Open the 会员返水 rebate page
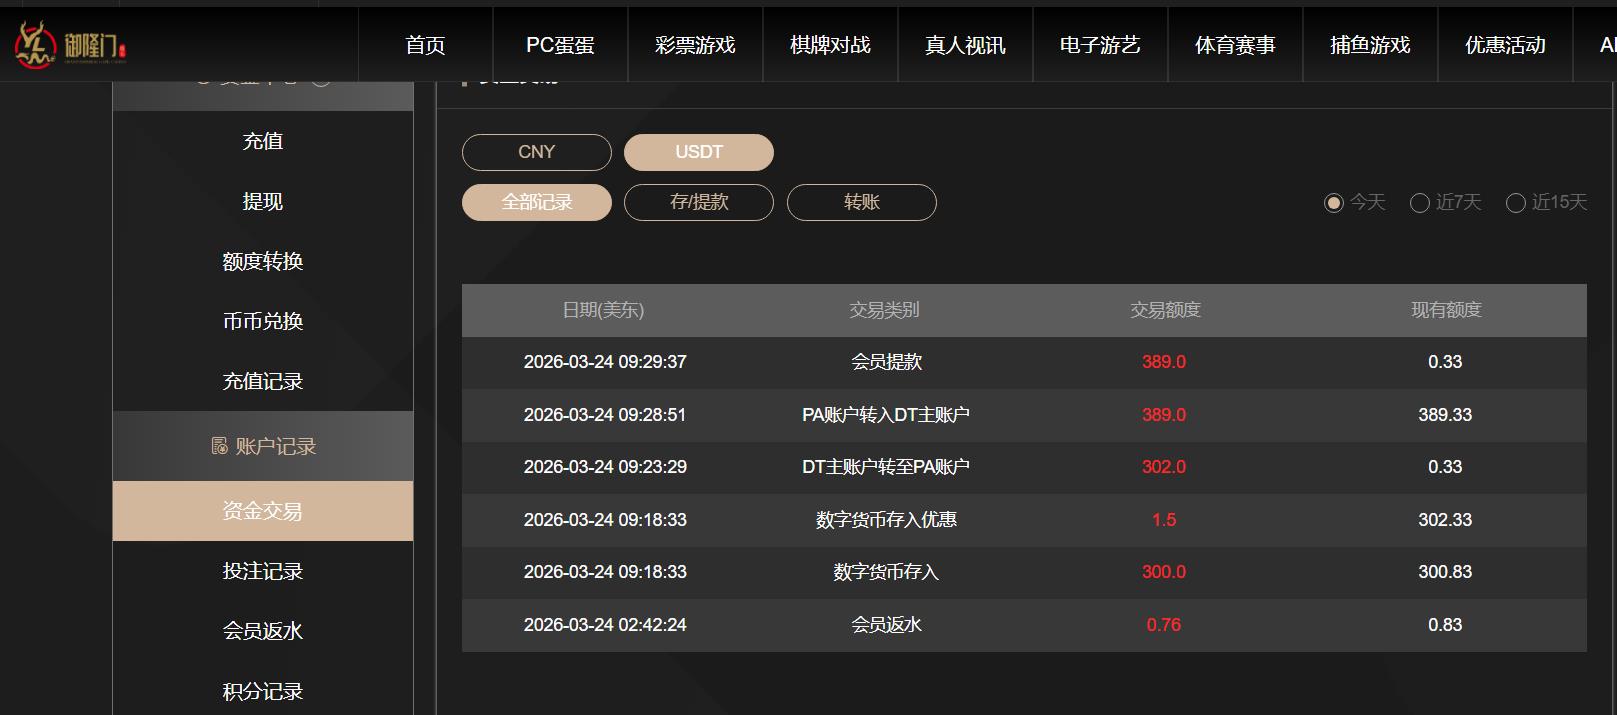Viewport: 1617px width, 715px height. click(263, 631)
